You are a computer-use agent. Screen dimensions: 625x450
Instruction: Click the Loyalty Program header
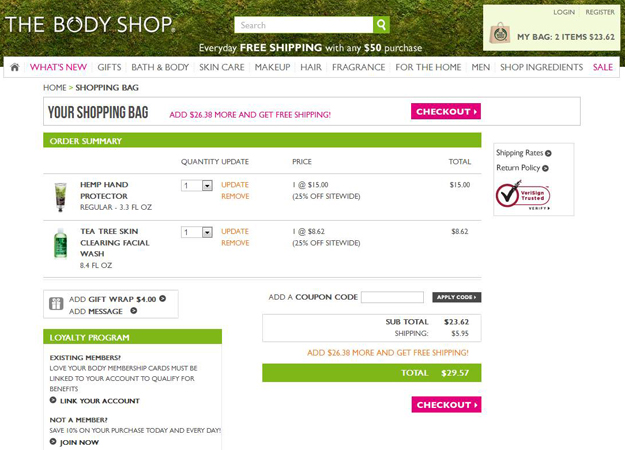[132, 337]
